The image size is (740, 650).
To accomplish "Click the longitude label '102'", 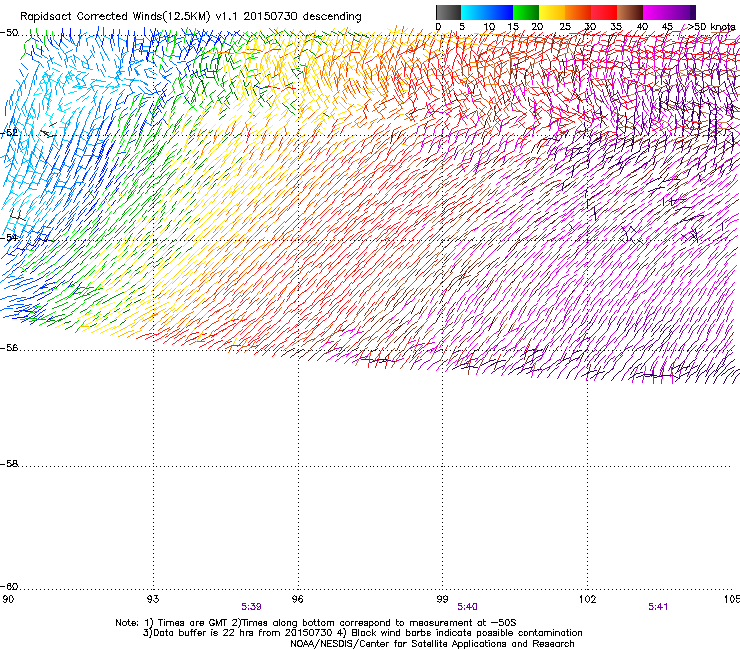I will pos(587,599).
